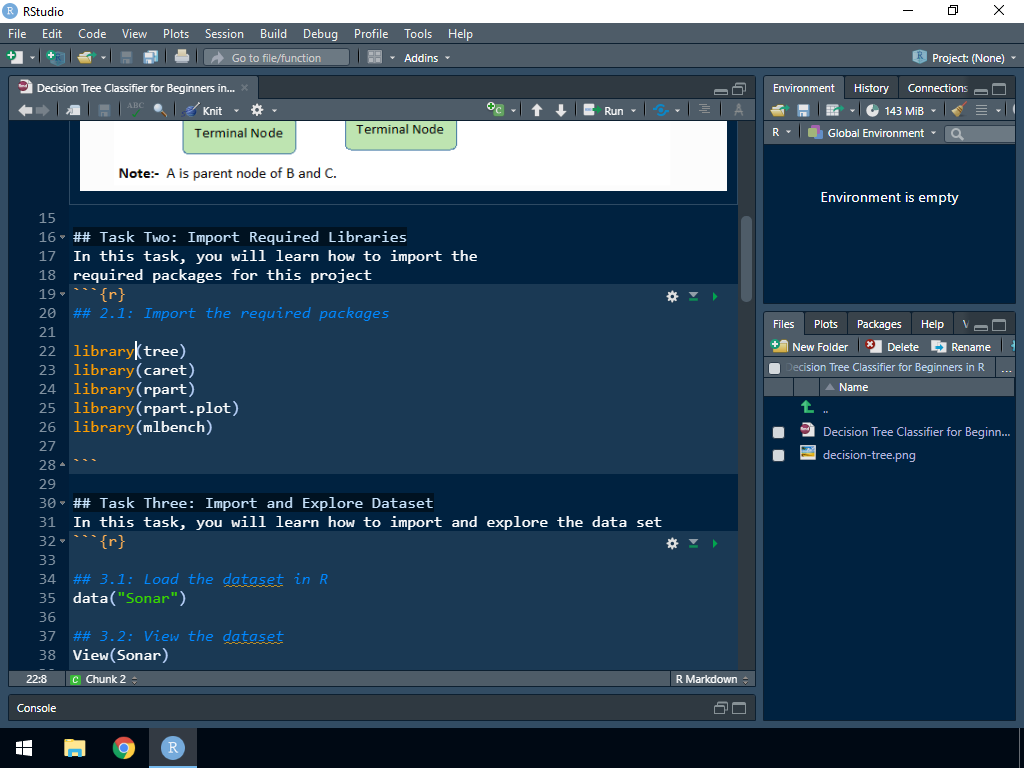Open the editor gear options icon
The height and width of the screenshot is (768, 1024).
pyautogui.click(x=257, y=110)
